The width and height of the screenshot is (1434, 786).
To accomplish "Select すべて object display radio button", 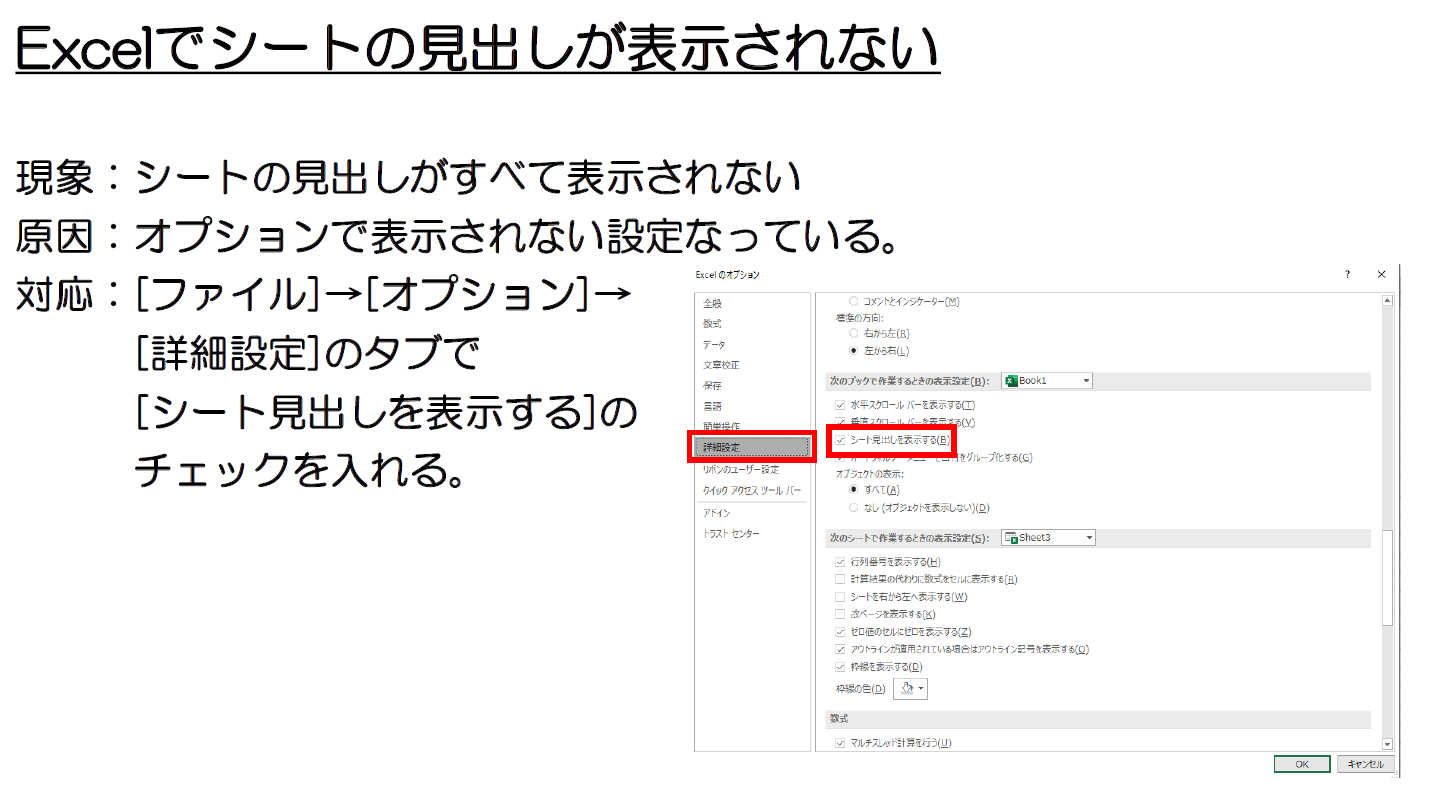I will tap(853, 490).
